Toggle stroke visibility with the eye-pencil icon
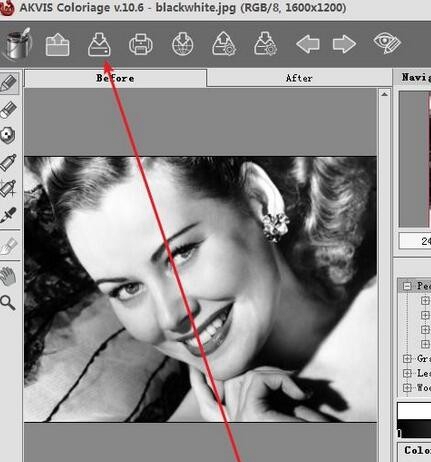The height and width of the screenshot is (462, 431). click(387, 43)
